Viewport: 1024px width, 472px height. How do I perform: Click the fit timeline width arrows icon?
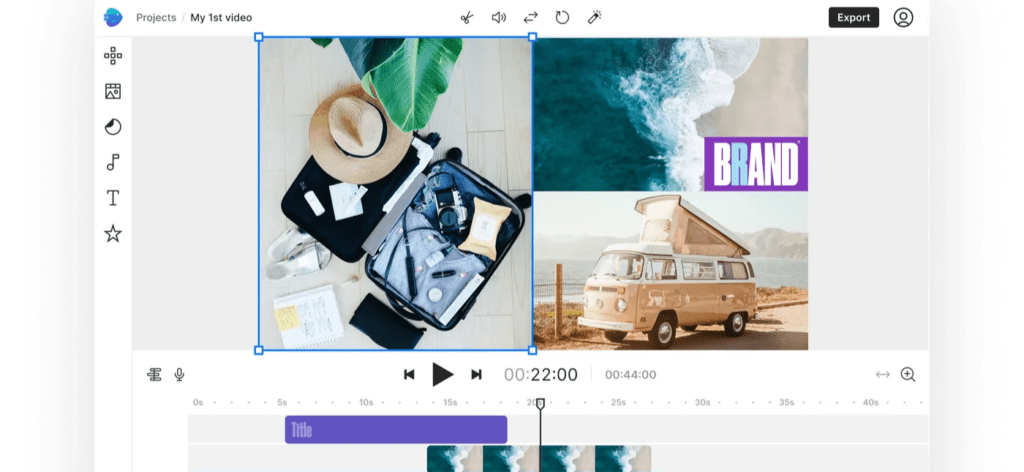[883, 375]
